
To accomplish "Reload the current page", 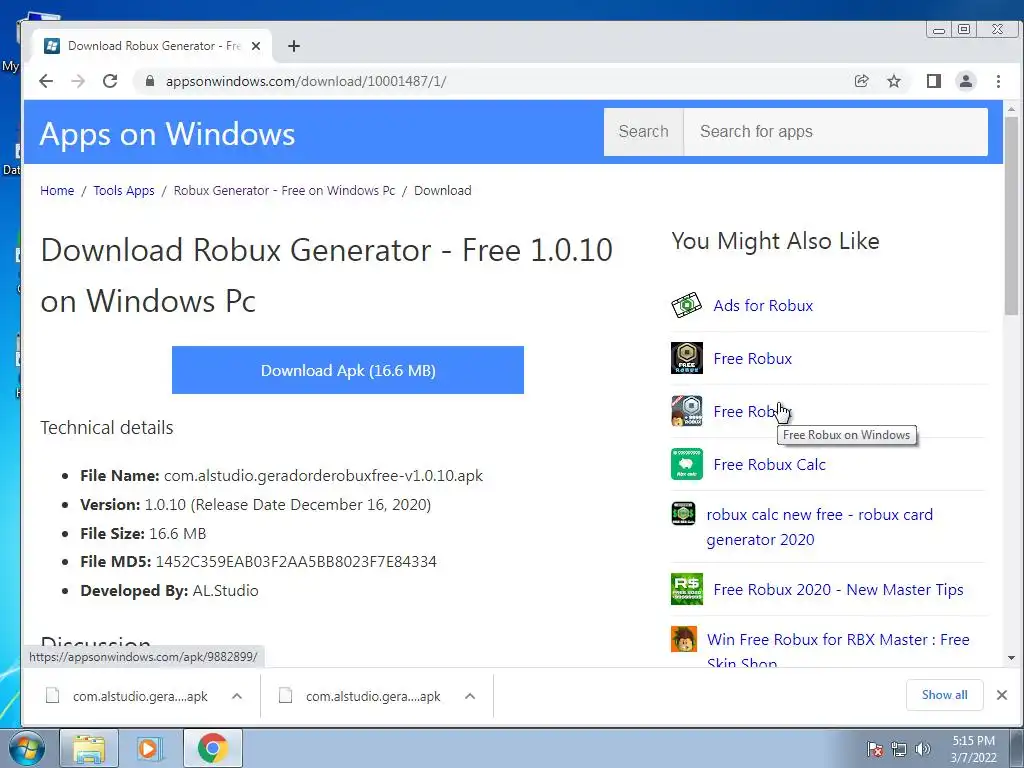I will 110,81.
